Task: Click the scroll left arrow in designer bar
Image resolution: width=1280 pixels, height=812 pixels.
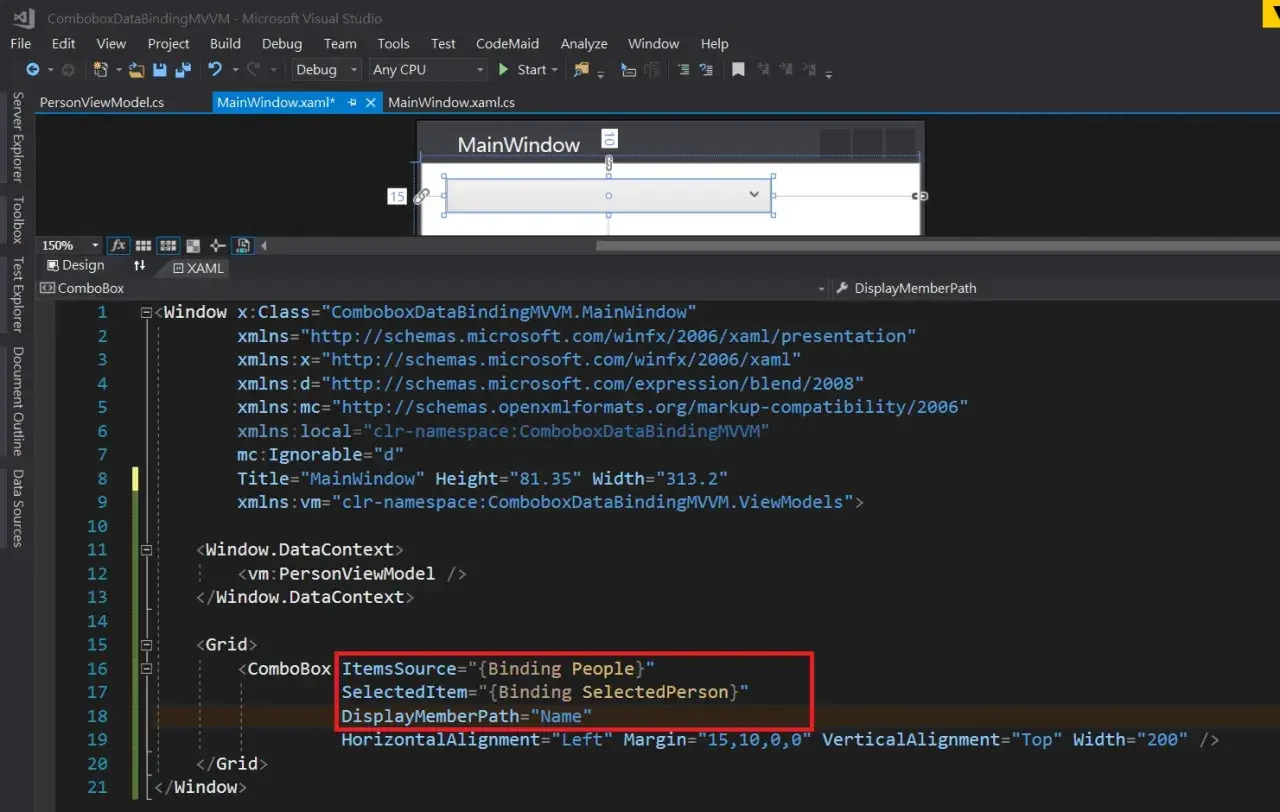Action: pyautogui.click(x=263, y=246)
